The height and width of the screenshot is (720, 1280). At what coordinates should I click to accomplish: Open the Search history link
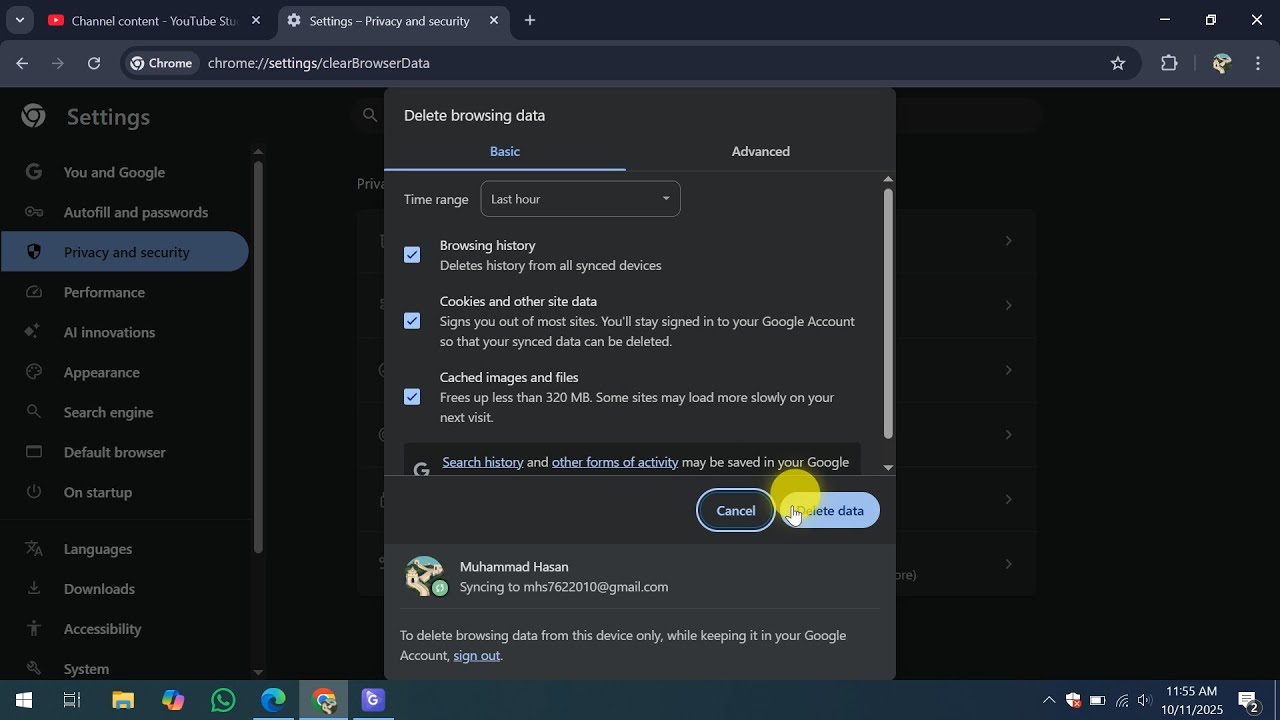(483, 462)
